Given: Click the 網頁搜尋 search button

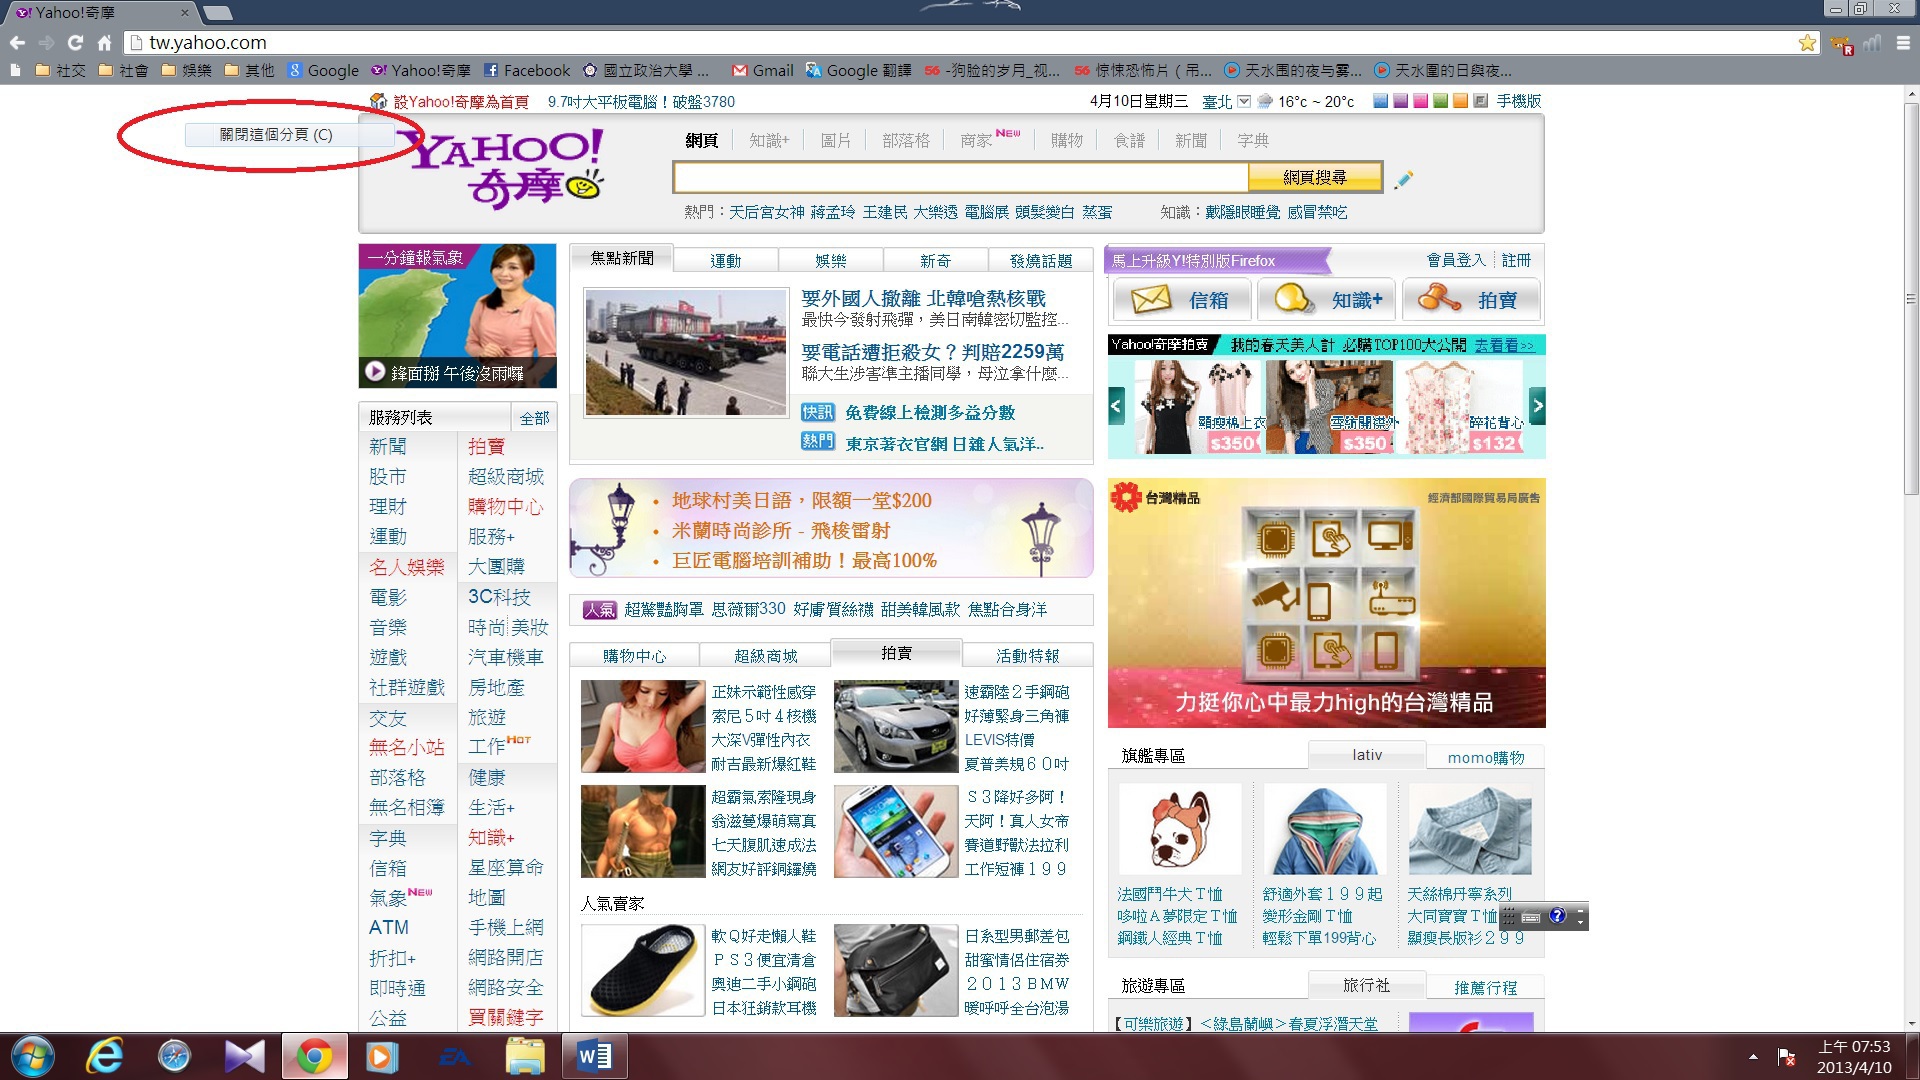Looking at the screenshot, I should tap(1315, 177).
